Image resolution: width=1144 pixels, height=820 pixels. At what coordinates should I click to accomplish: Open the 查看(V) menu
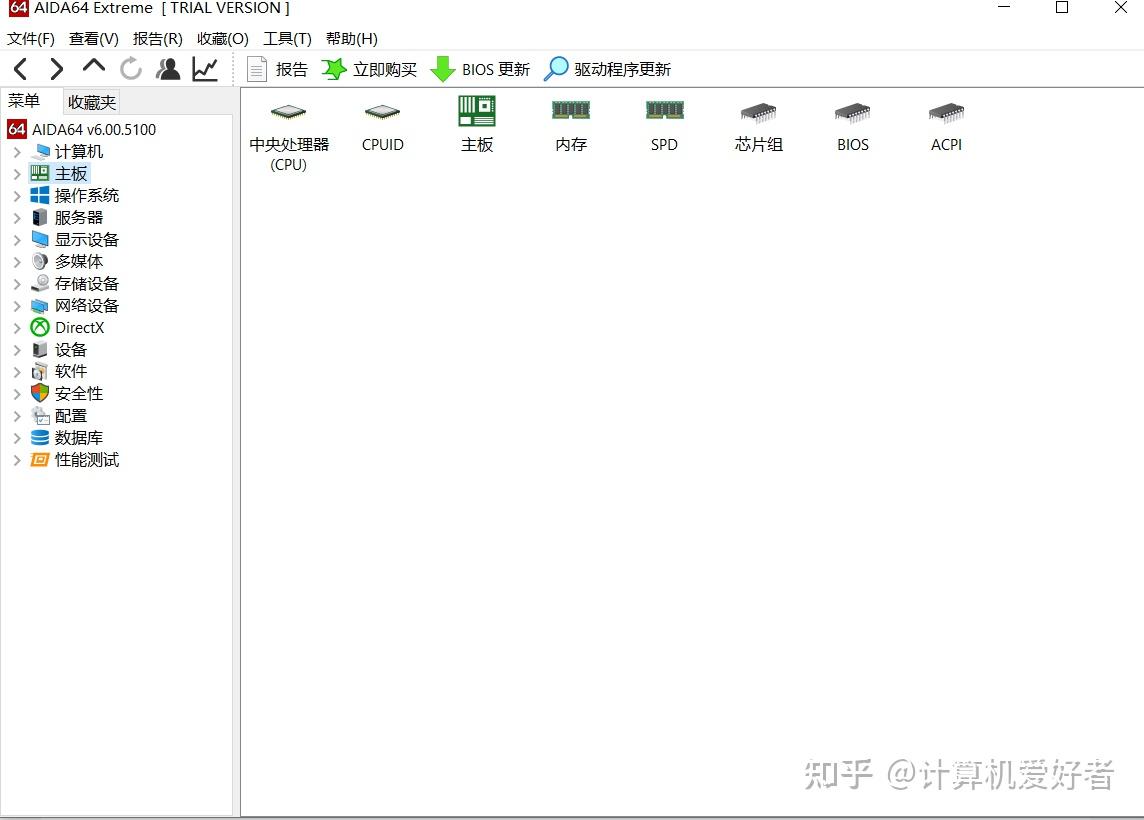click(x=93, y=39)
